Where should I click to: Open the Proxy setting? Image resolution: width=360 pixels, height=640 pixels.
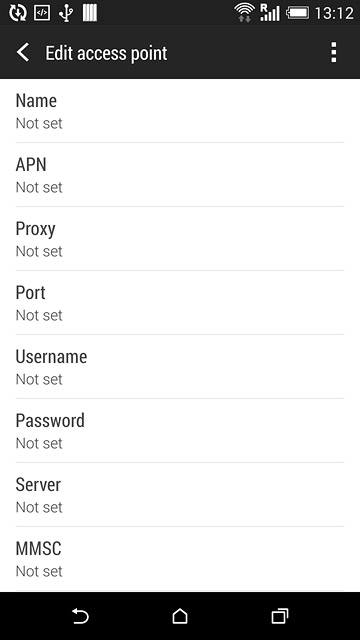click(x=180, y=239)
